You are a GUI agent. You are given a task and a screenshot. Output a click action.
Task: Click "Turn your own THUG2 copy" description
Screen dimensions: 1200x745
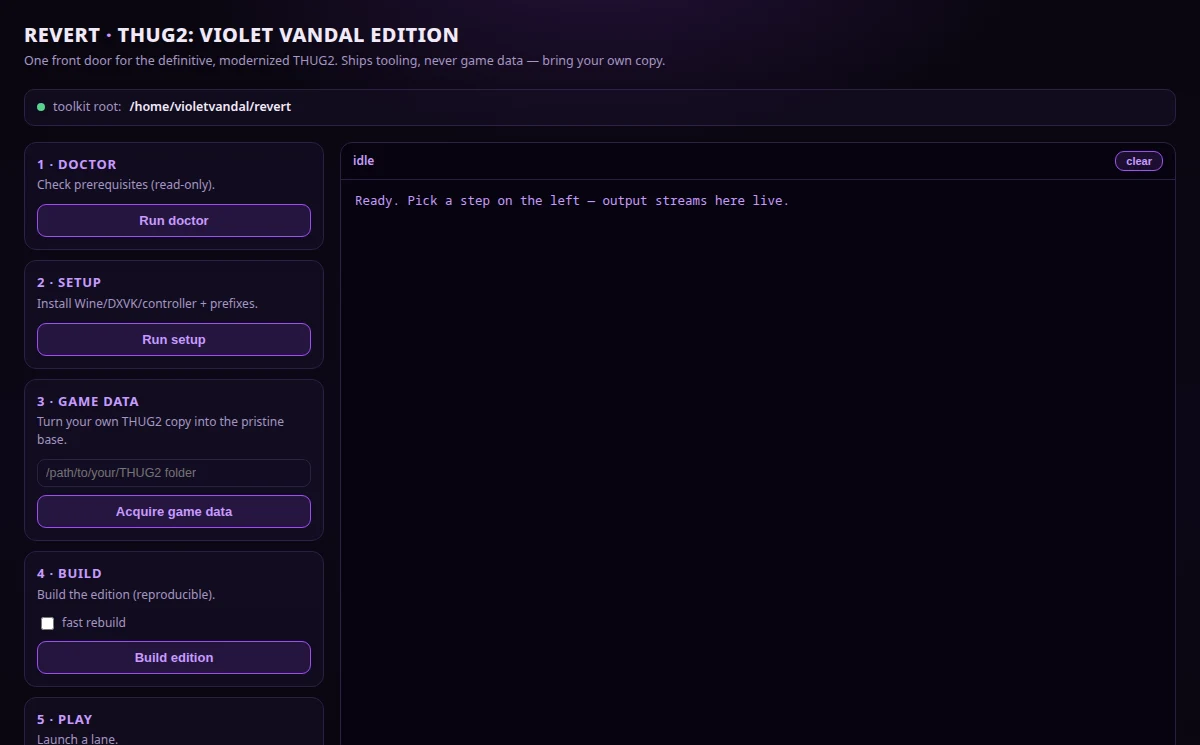tap(160, 430)
